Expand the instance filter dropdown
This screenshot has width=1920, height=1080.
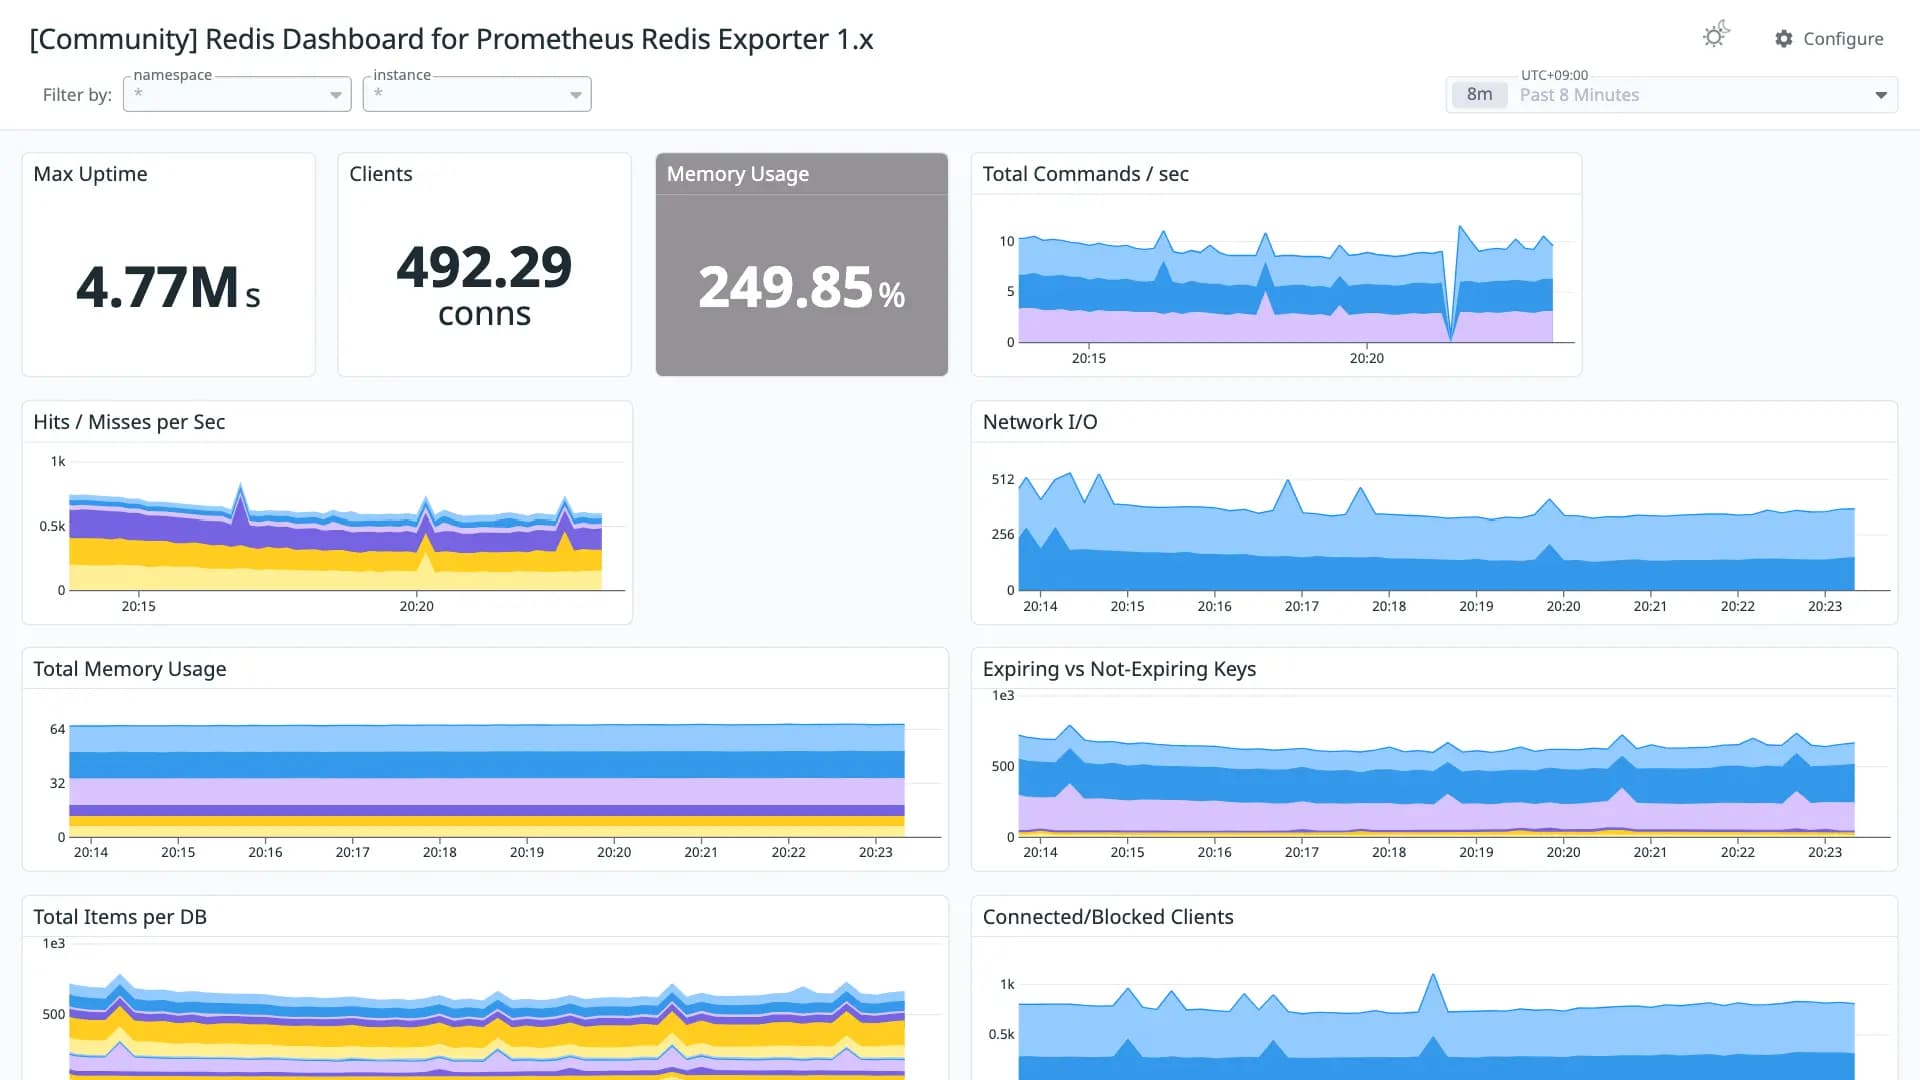(x=477, y=94)
